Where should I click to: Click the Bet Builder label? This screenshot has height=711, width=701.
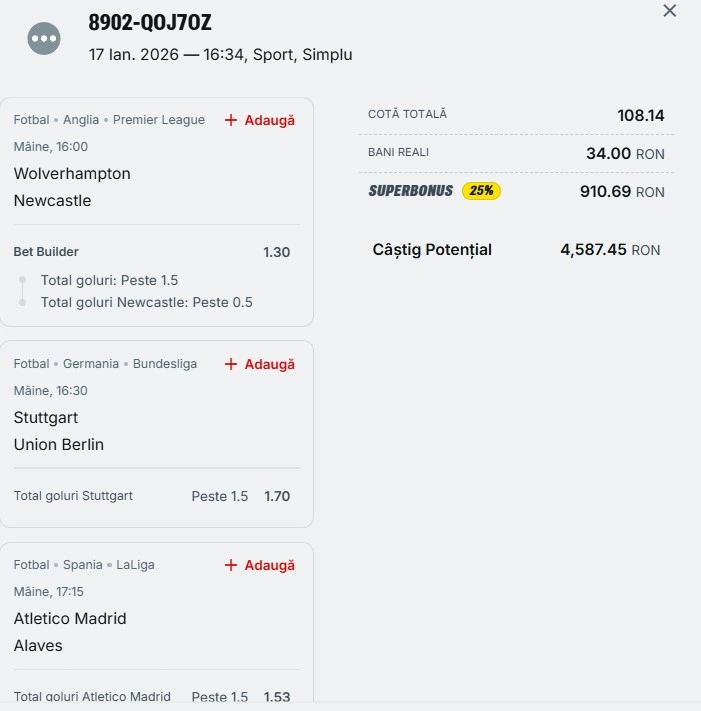[x=46, y=252]
